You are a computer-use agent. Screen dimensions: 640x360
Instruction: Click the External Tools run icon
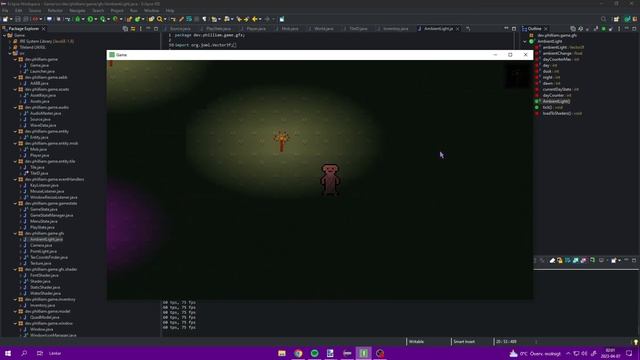[116, 19]
